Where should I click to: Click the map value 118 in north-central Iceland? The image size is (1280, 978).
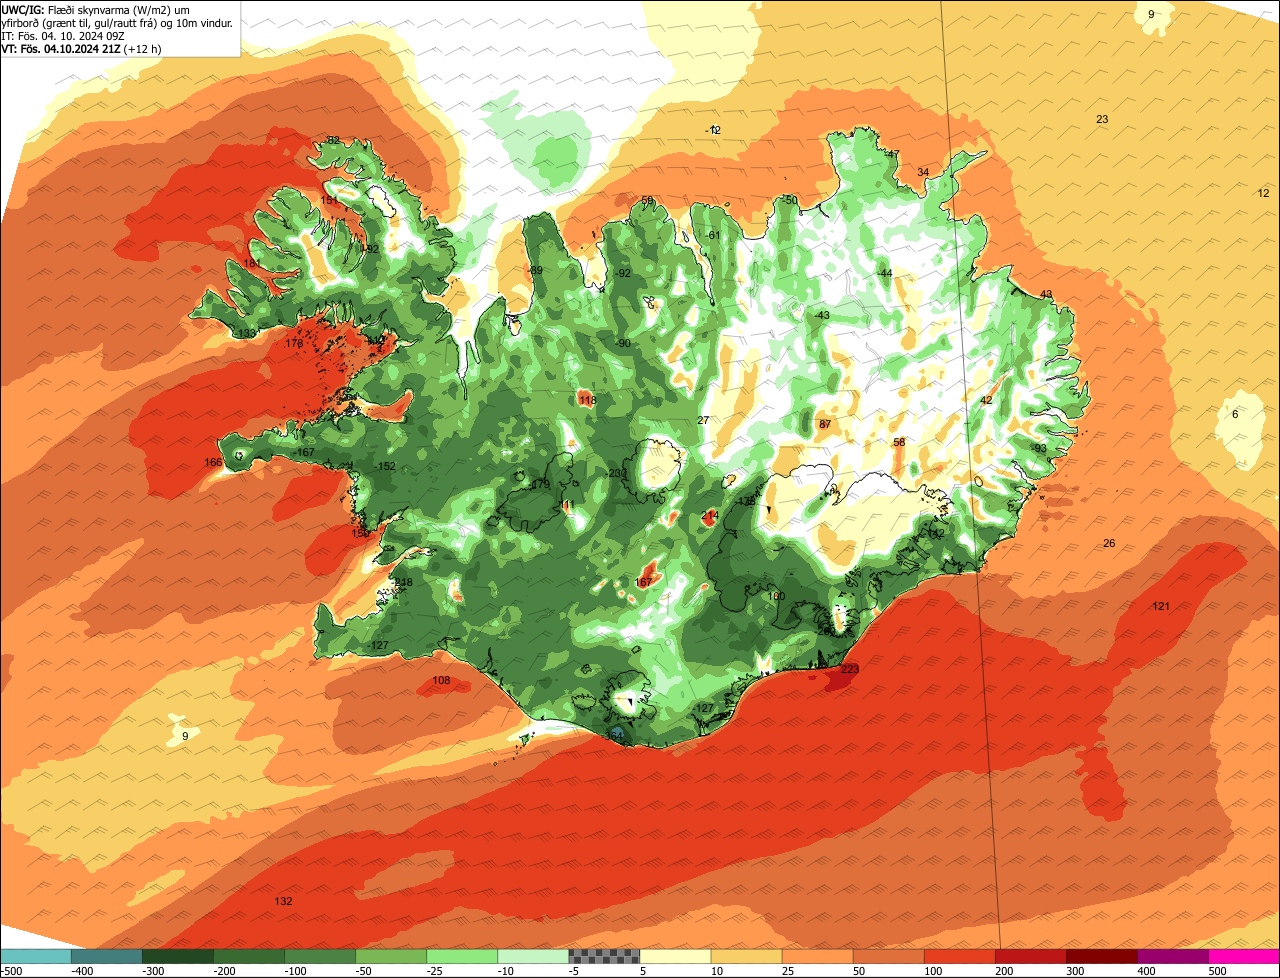tap(587, 400)
